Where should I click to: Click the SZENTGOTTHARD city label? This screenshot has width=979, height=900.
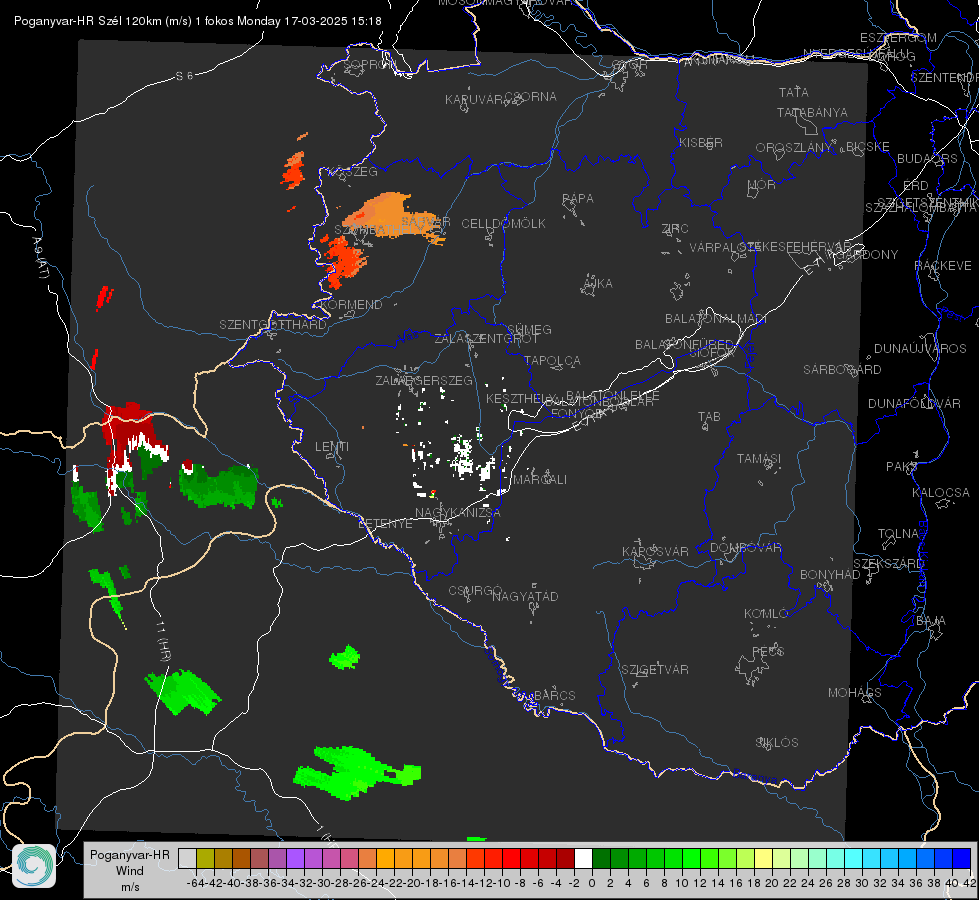pyautogui.click(x=273, y=325)
